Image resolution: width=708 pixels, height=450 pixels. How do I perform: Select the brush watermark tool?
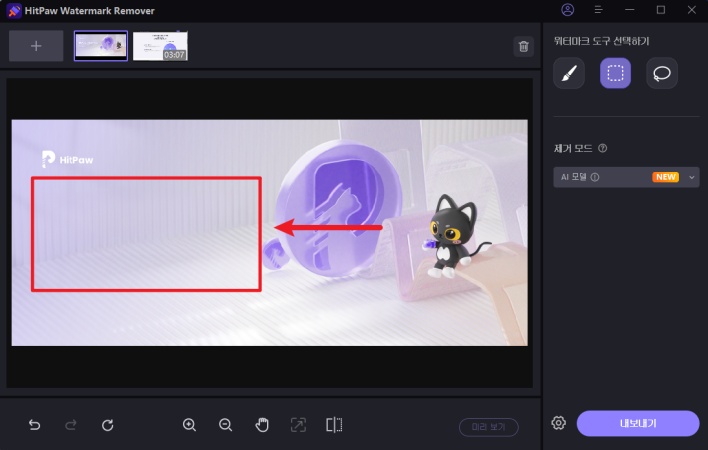coord(569,73)
